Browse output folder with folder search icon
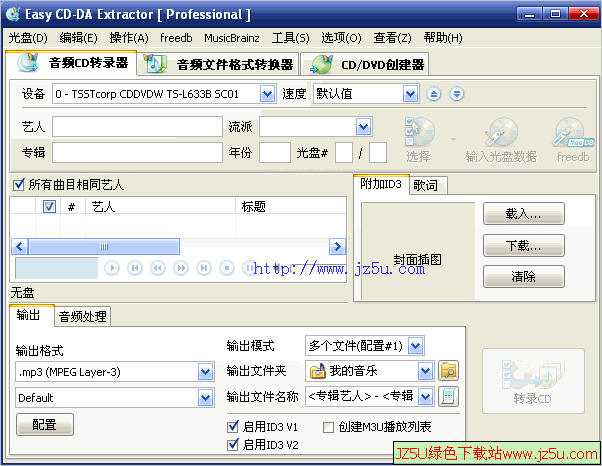The width and height of the screenshot is (602, 466). [448, 371]
